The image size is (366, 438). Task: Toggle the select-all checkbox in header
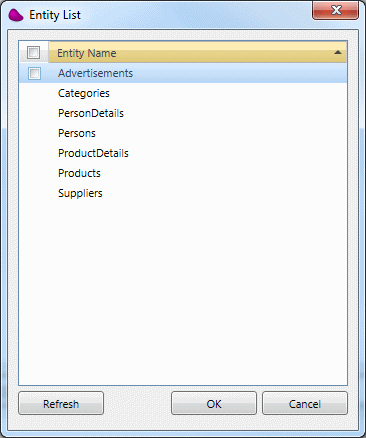[x=33, y=52]
